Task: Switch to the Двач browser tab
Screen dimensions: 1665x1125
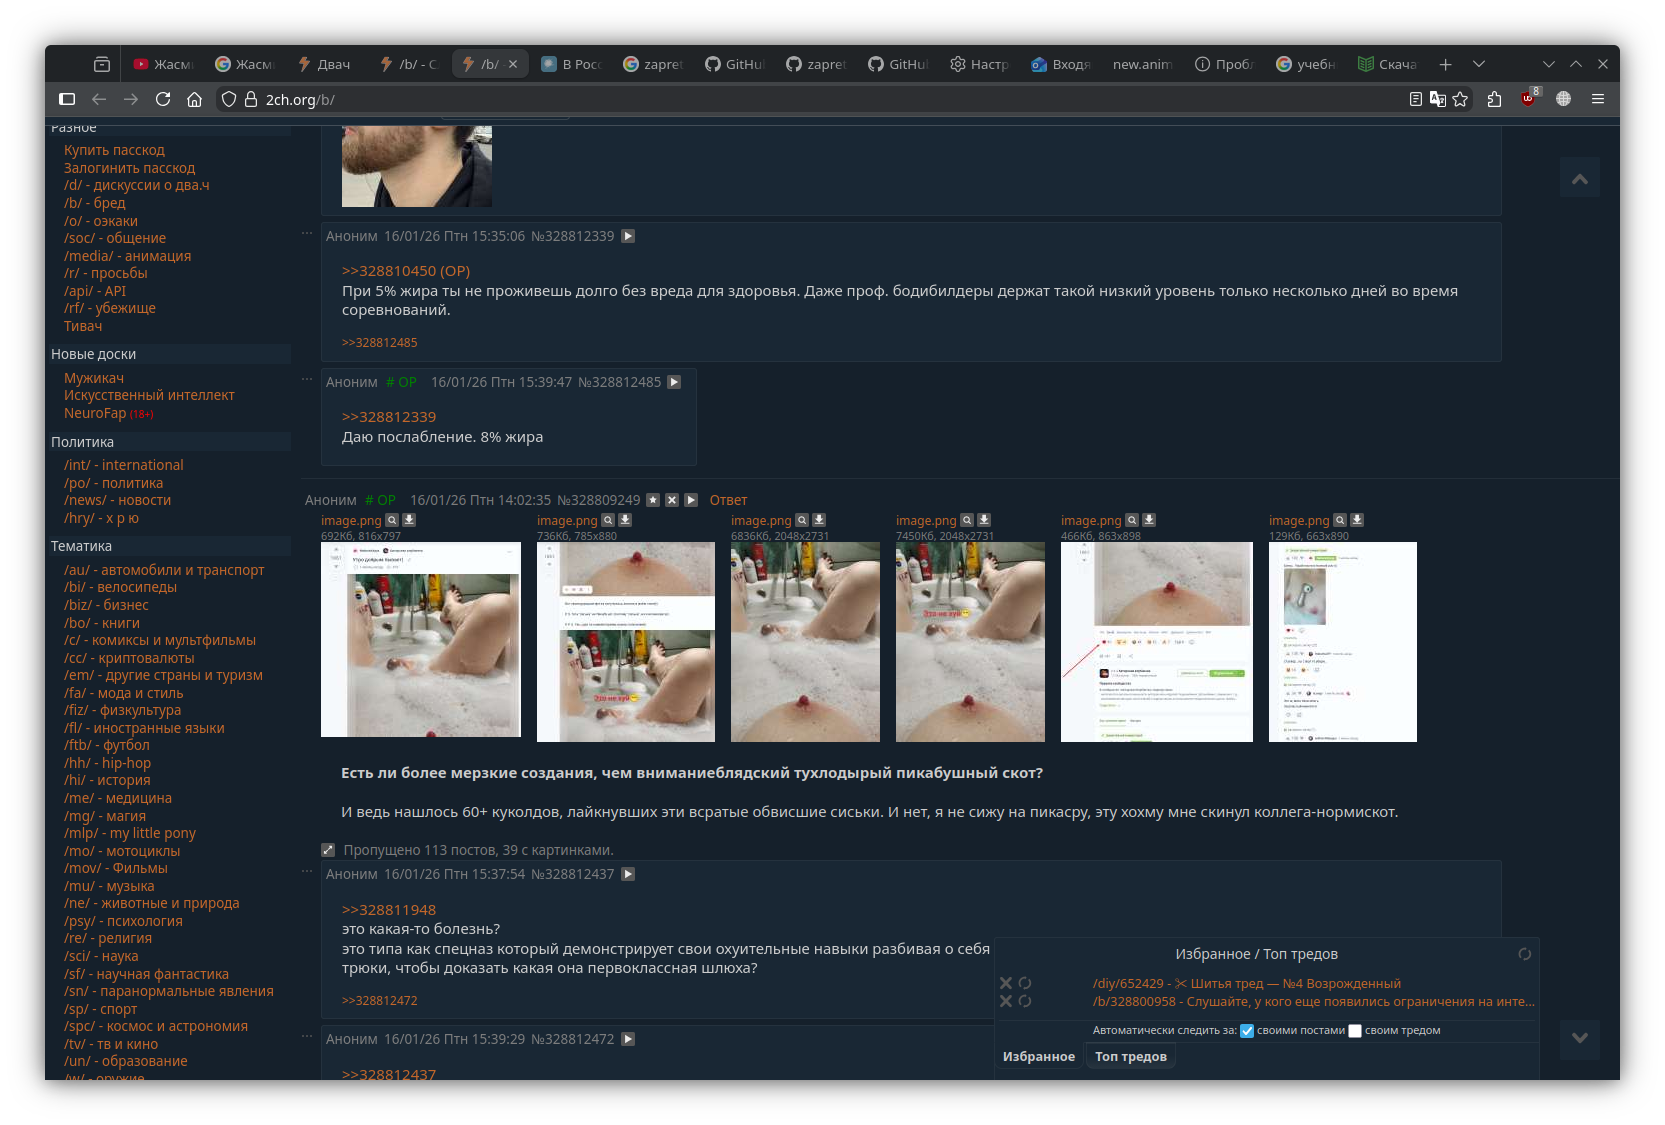Action: pos(325,64)
